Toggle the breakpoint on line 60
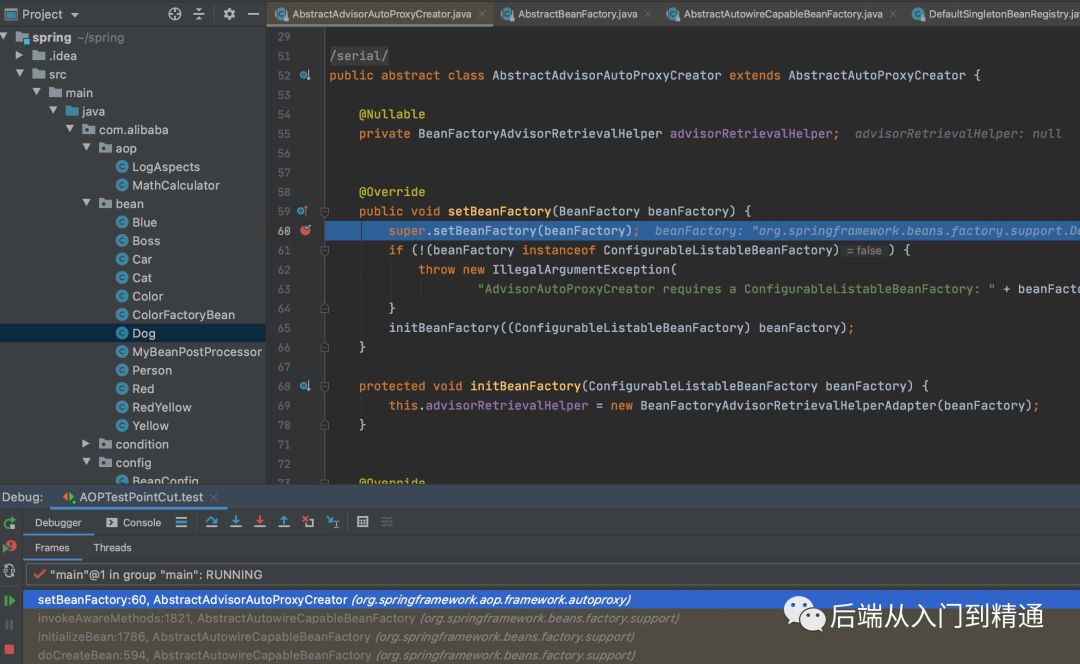 pyautogui.click(x=305, y=230)
